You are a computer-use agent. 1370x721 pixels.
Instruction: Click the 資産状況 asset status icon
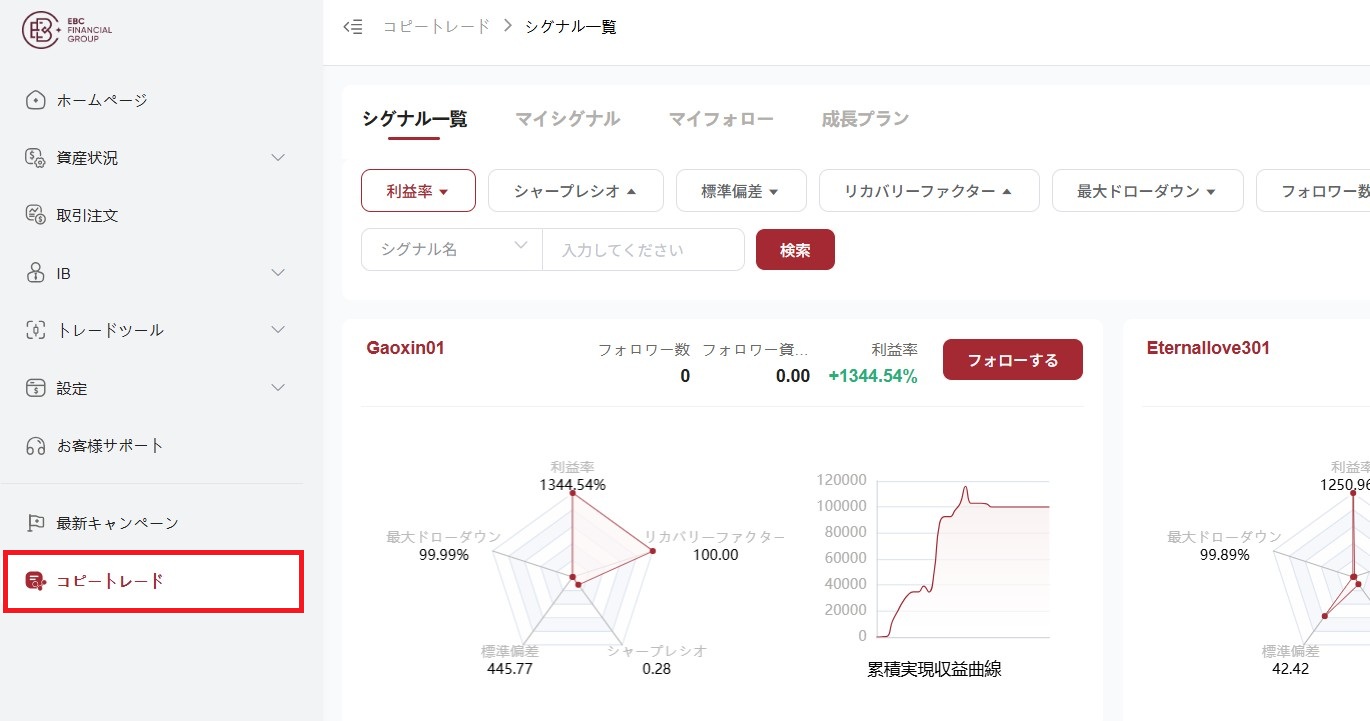[36, 158]
